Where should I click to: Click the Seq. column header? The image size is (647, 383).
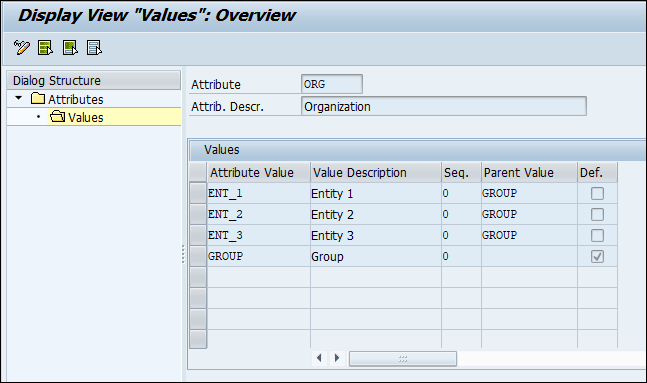point(461,172)
